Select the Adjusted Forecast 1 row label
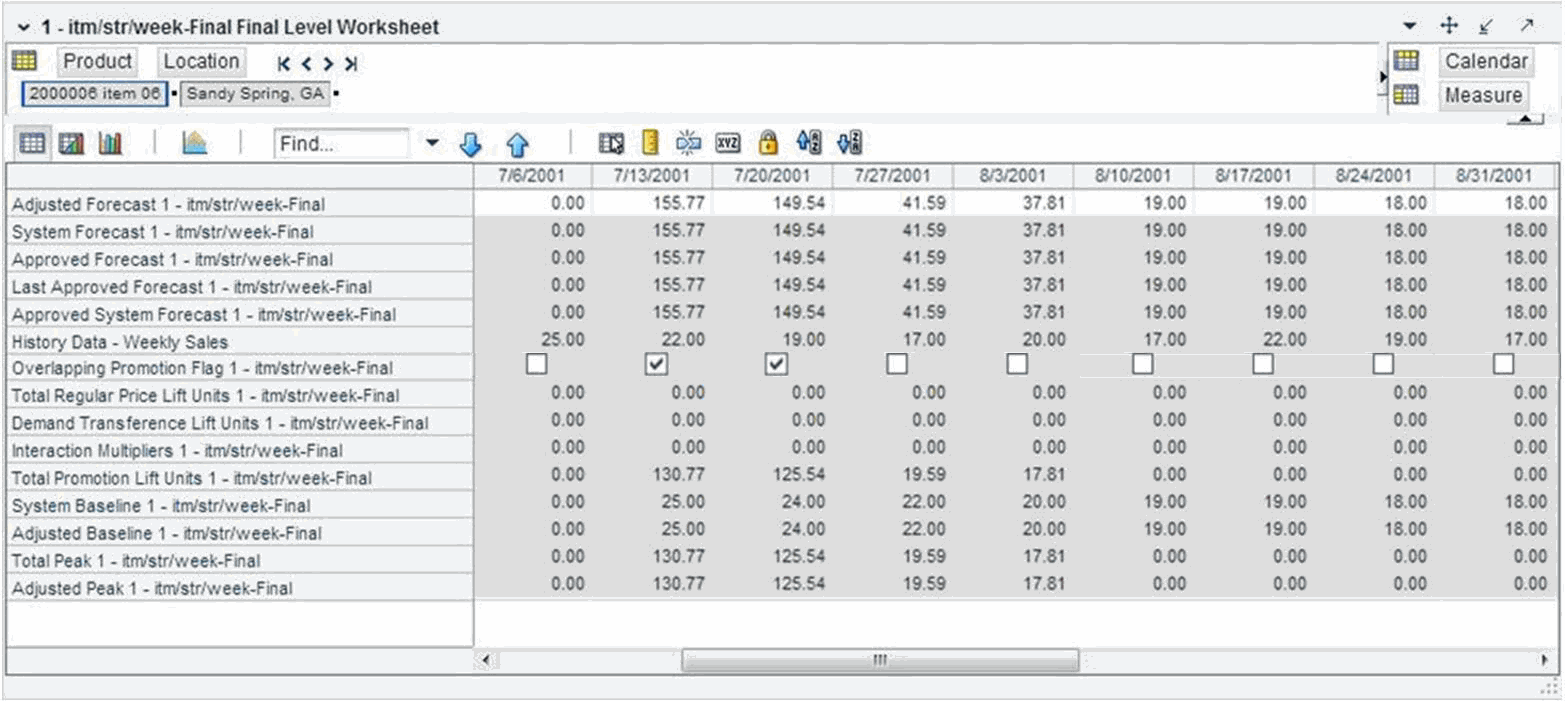 (239, 204)
